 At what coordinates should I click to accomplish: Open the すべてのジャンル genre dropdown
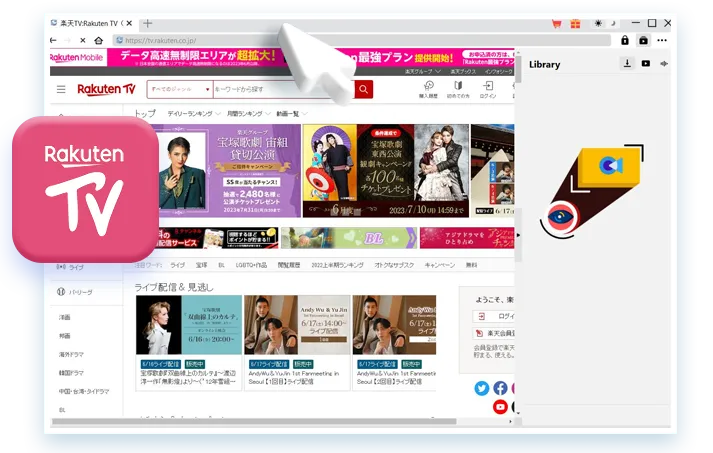tap(180, 89)
